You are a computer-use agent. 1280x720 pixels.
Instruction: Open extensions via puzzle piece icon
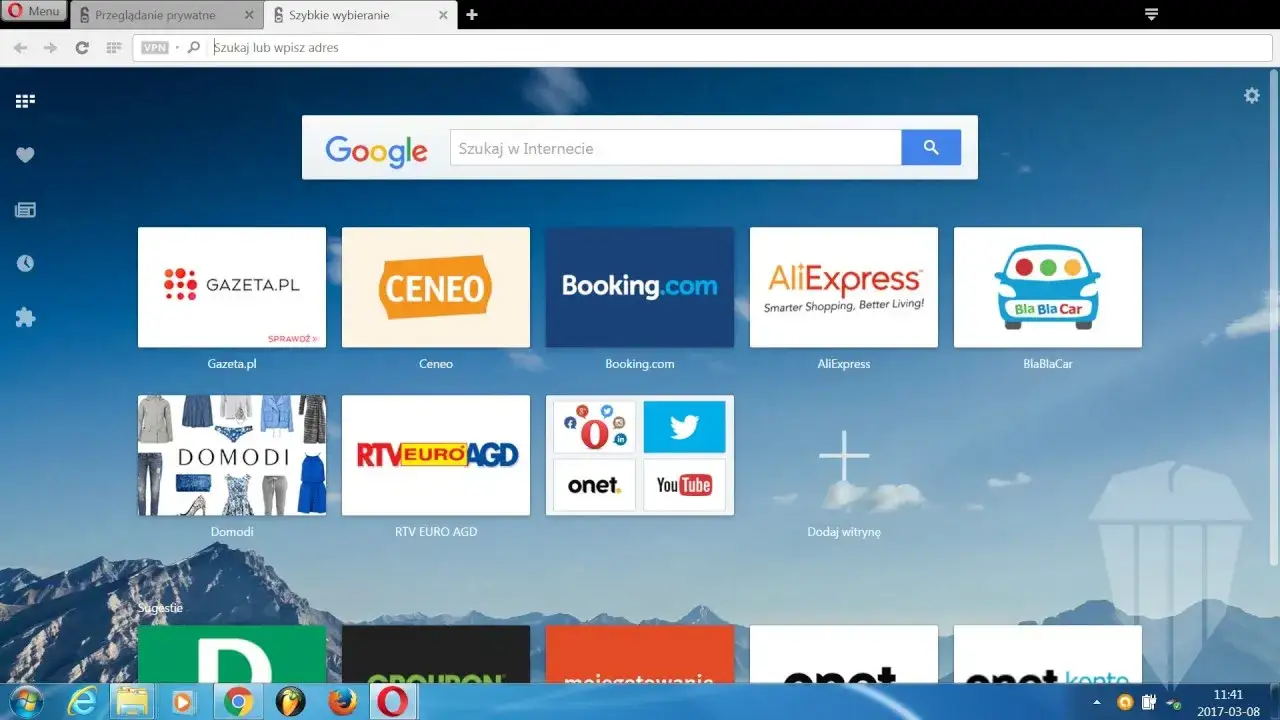tap(25, 318)
